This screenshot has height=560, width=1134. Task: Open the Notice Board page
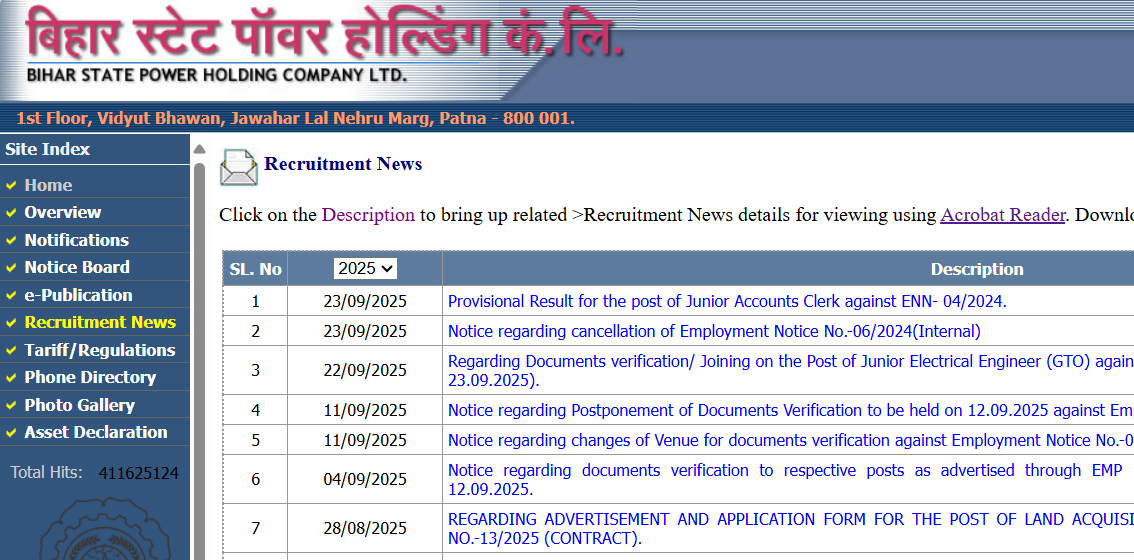77,267
